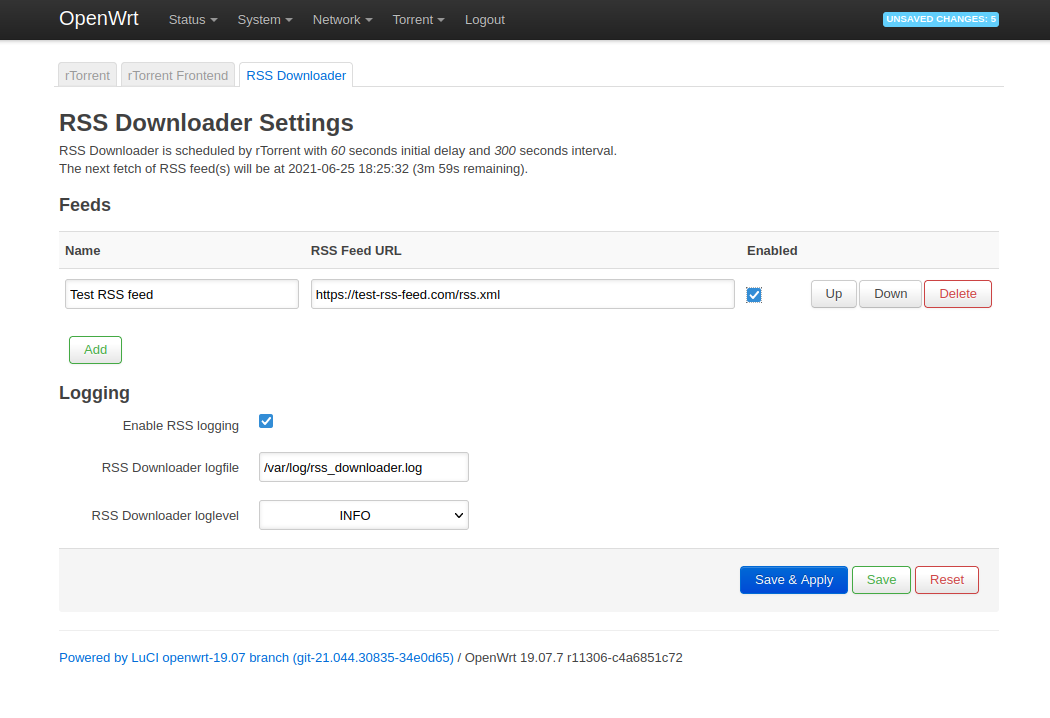Click the 'RSS Feed URL' column header

(356, 250)
